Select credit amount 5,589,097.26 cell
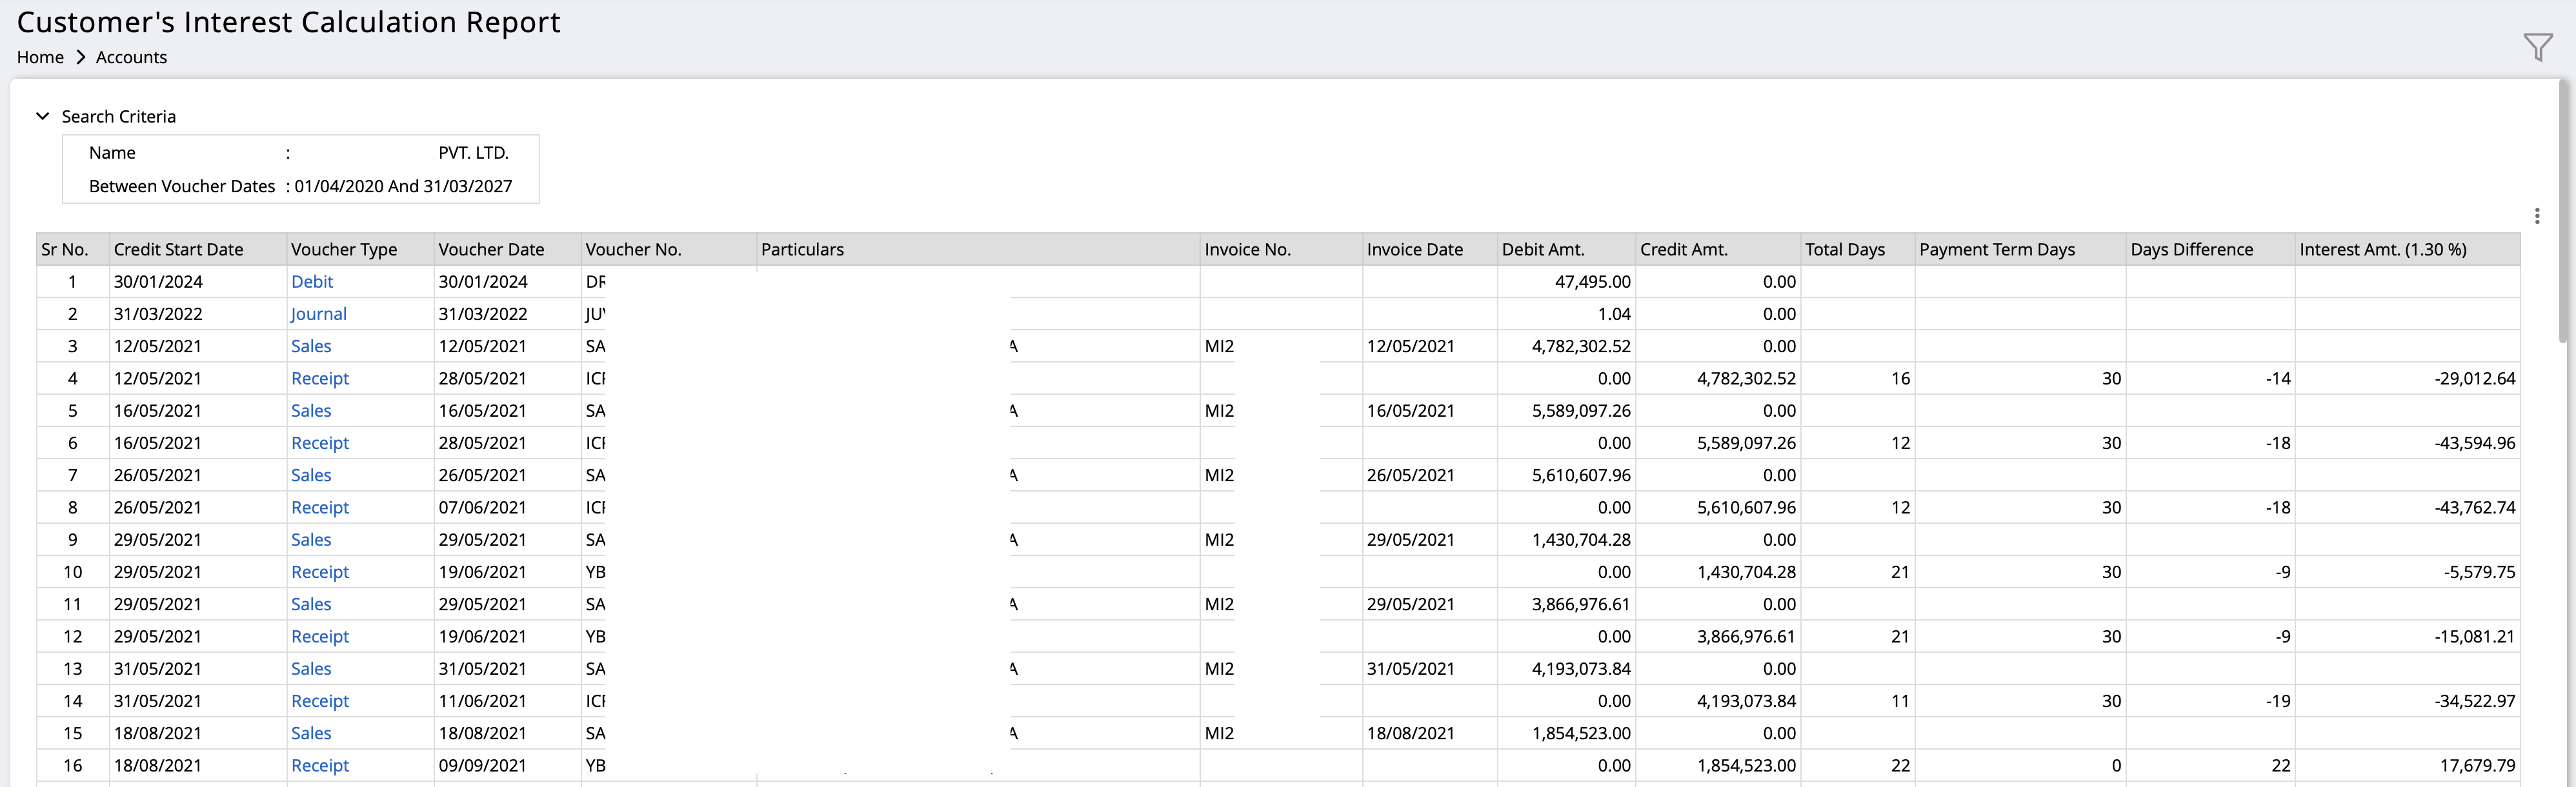Screen dimensions: 2576x787 point(1718,443)
